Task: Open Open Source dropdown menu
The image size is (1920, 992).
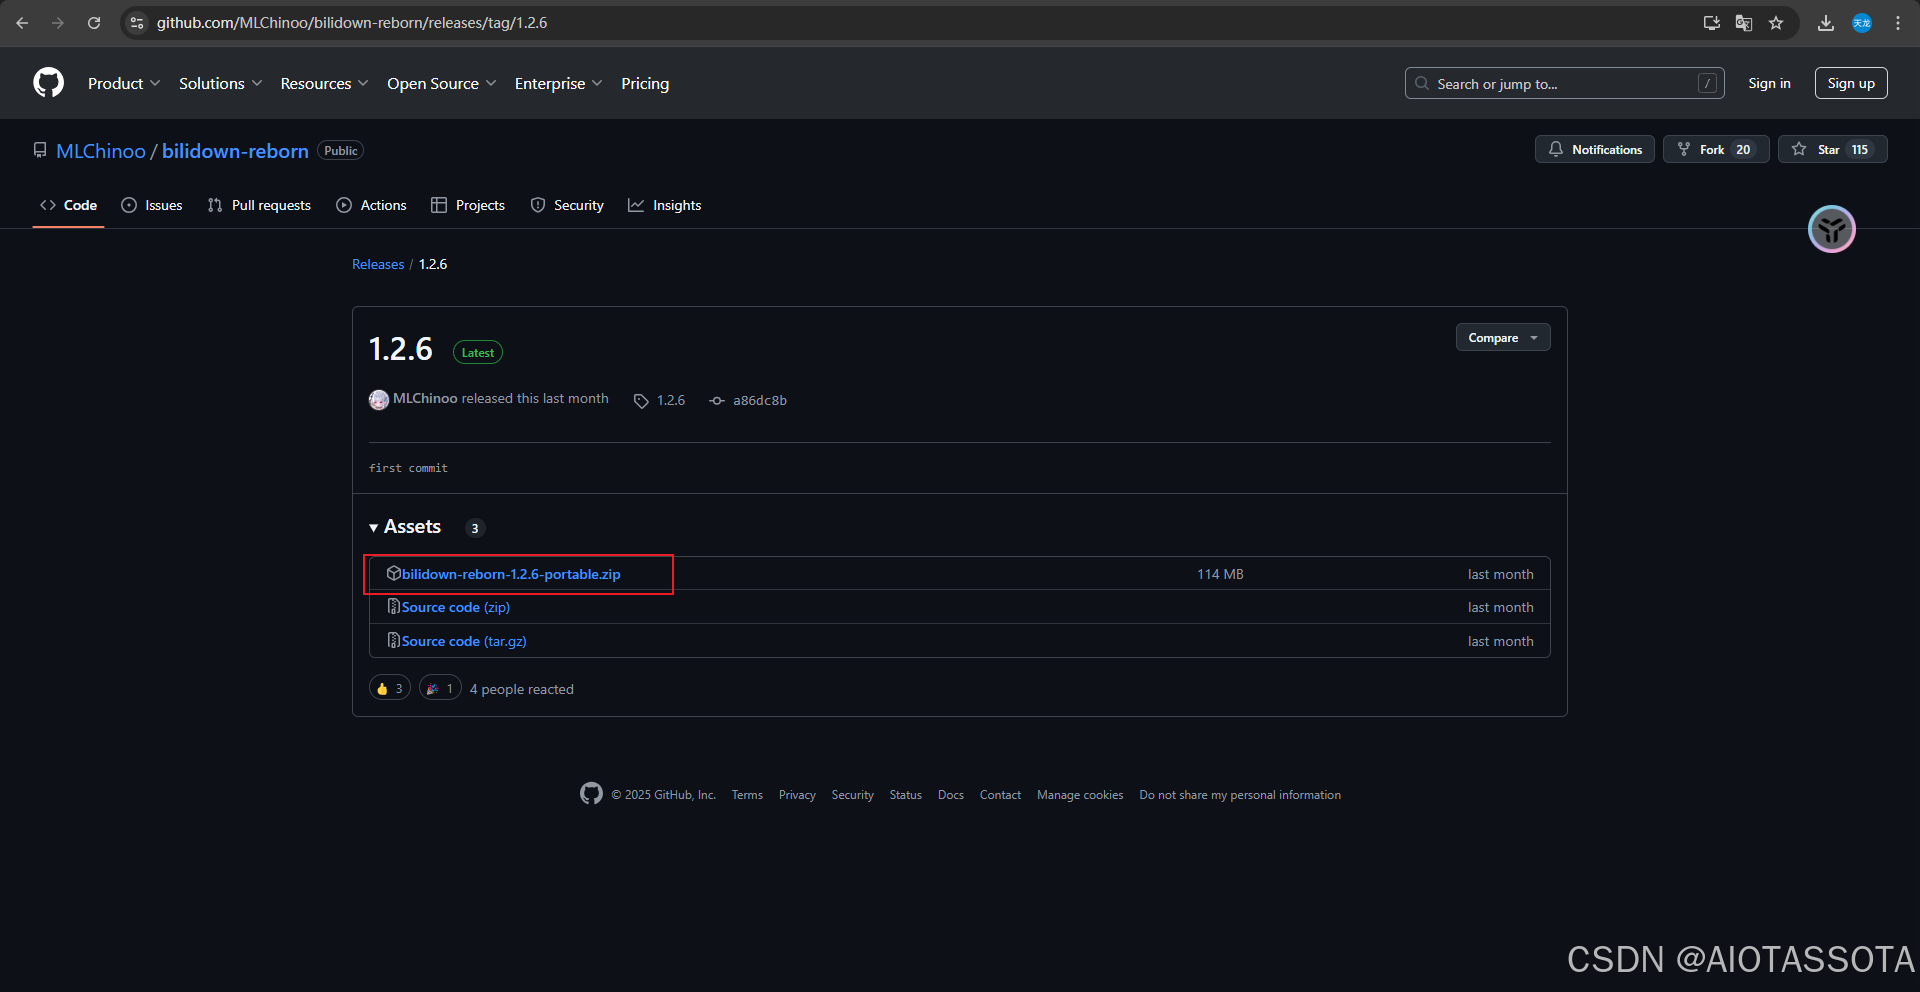Action: point(441,84)
